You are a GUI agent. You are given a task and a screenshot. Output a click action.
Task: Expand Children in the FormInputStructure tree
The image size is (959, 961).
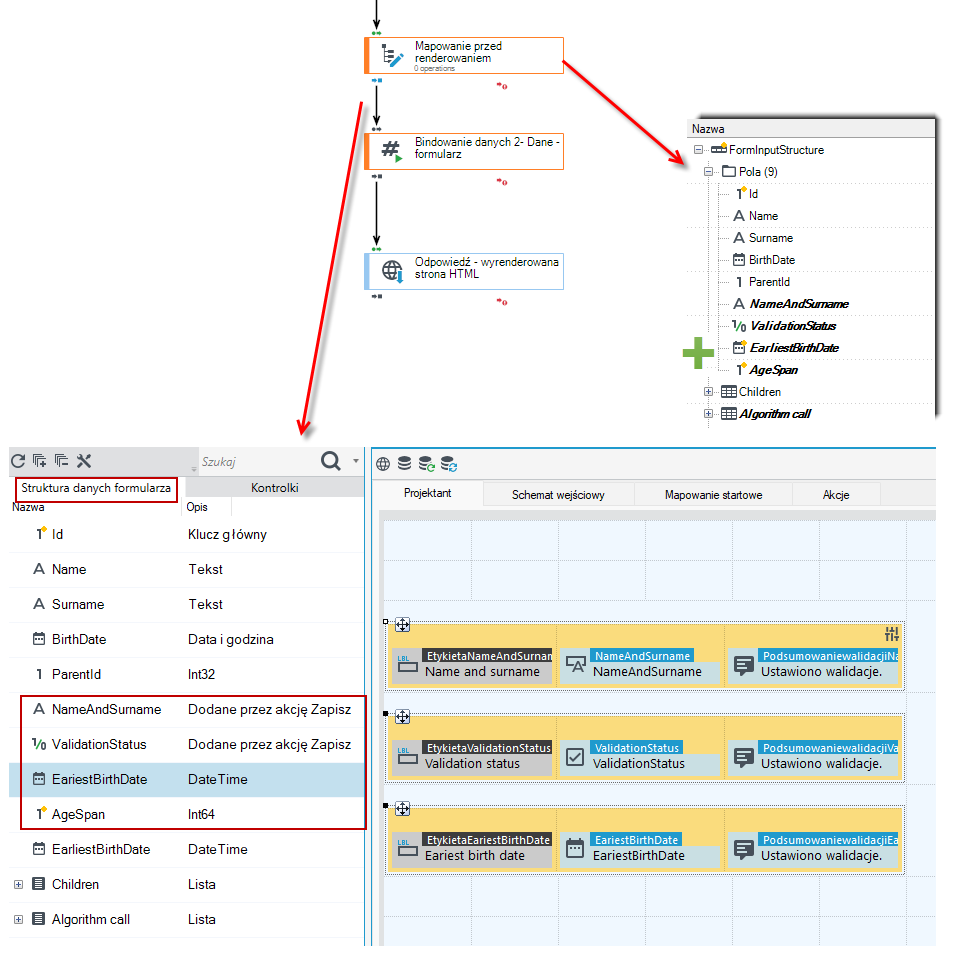point(708,392)
